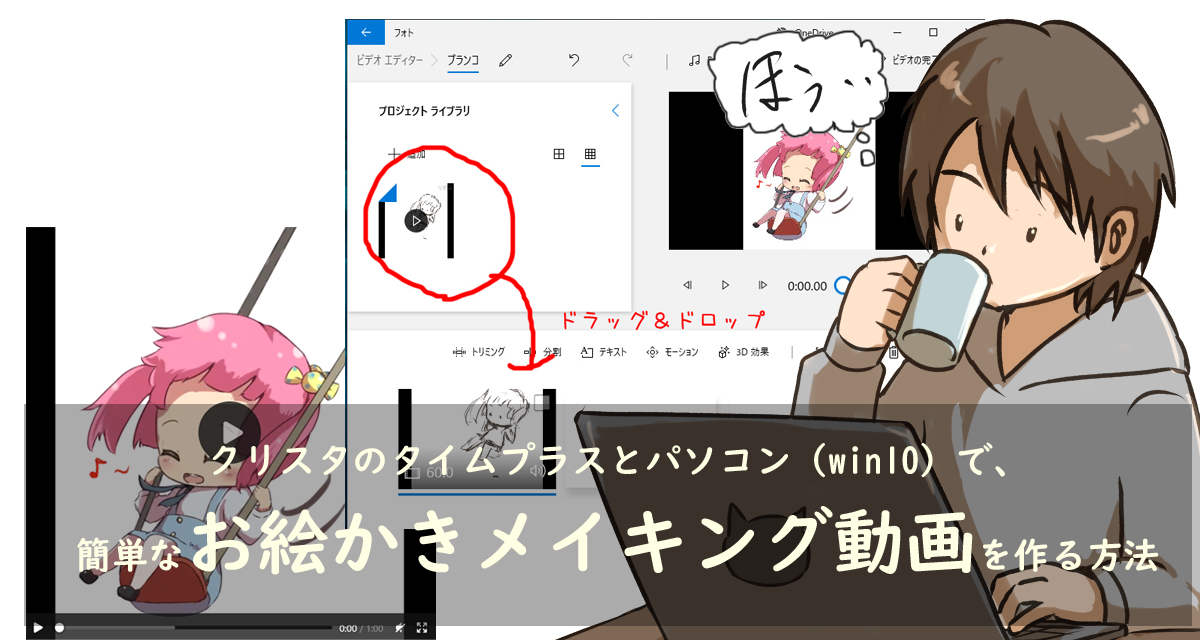Click the プロジェクト ライブラリ heading
This screenshot has width=1200, height=640.
(424, 111)
